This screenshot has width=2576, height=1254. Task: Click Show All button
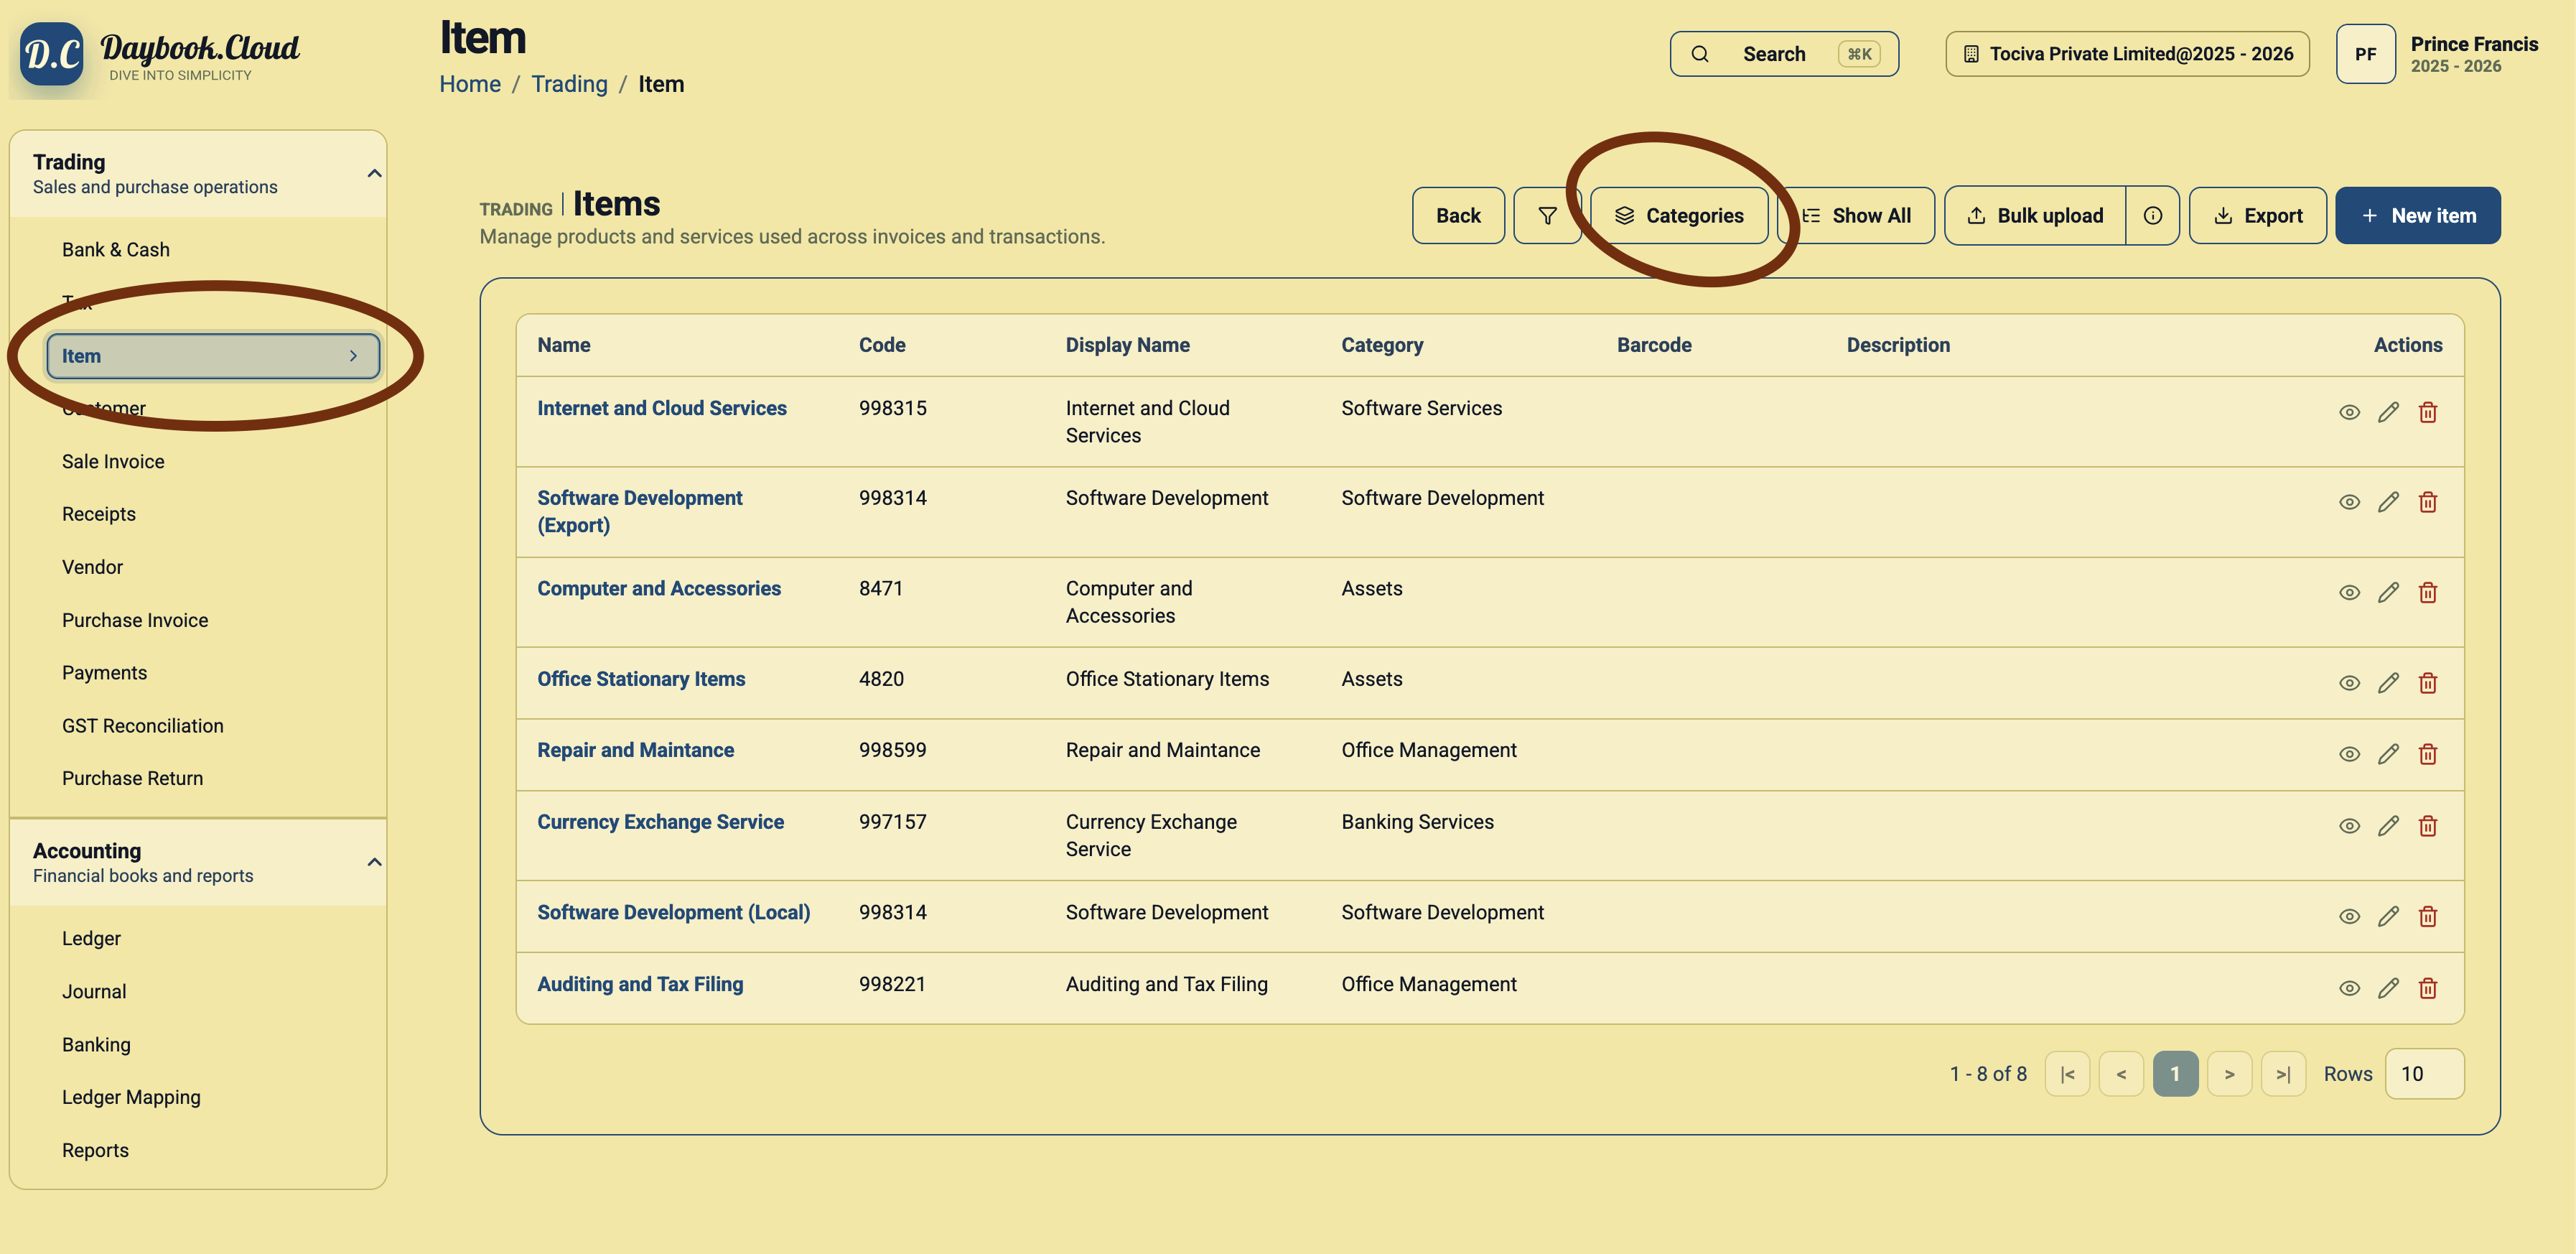click(1856, 215)
